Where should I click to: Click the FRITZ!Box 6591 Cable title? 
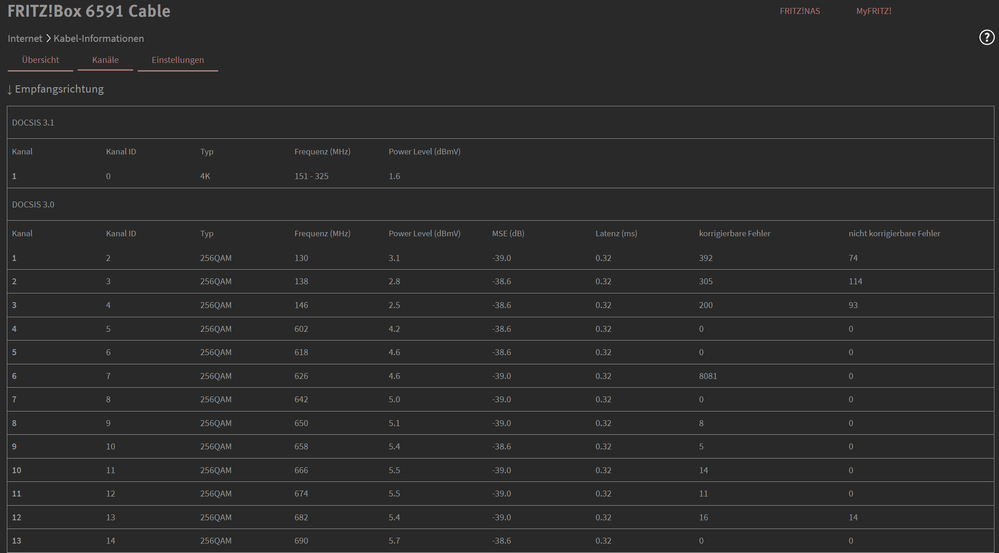89,11
